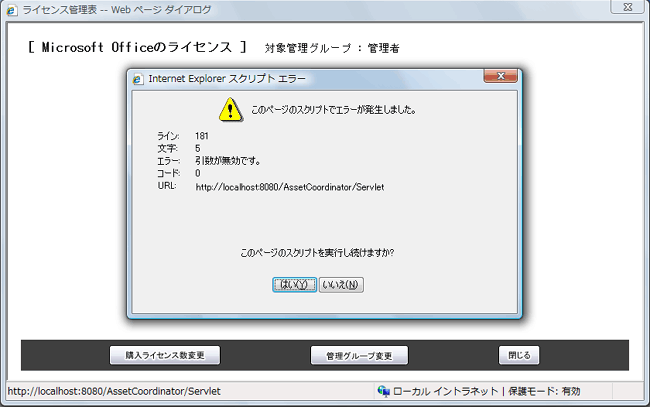Click the IE icon in script error title bar
This screenshot has height=407, width=650.
click(138, 79)
